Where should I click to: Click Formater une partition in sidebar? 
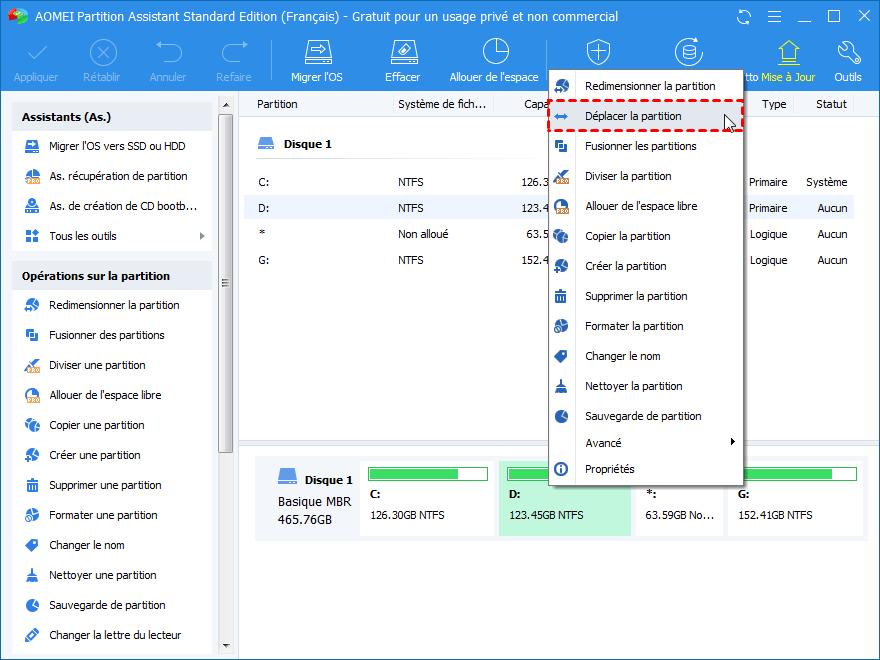(112, 515)
